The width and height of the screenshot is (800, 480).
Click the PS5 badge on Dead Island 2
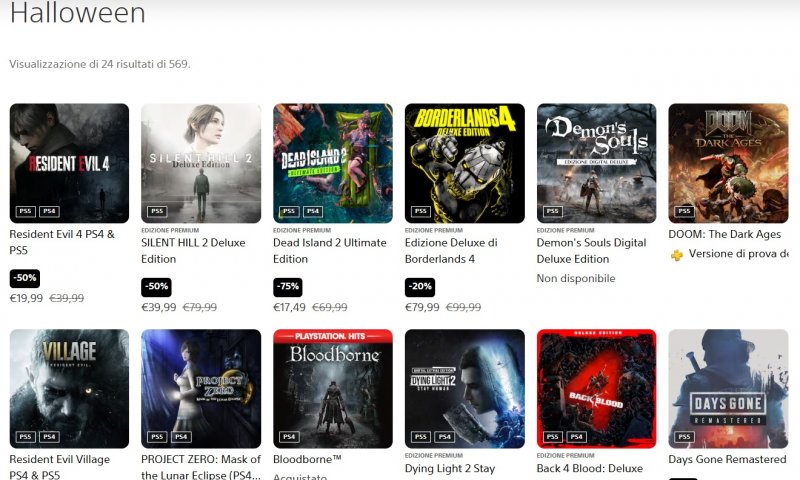pyautogui.click(x=289, y=211)
